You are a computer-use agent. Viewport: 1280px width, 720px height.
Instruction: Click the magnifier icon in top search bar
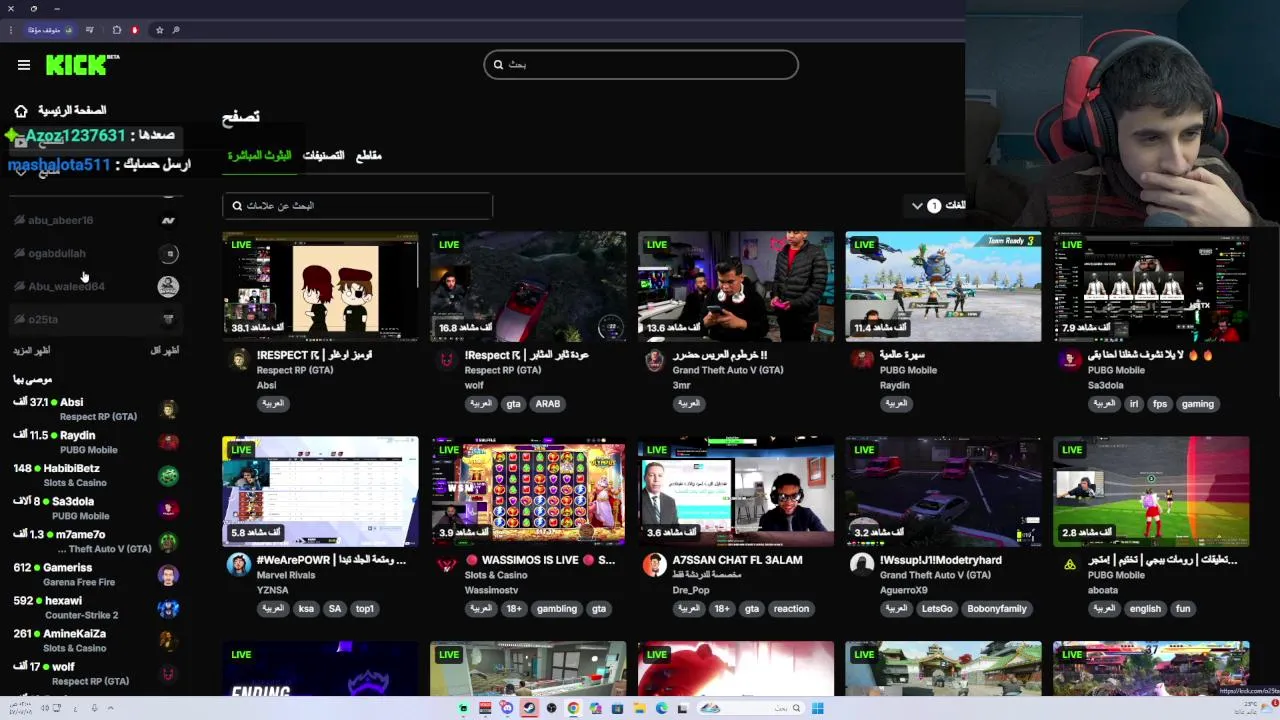(x=498, y=65)
